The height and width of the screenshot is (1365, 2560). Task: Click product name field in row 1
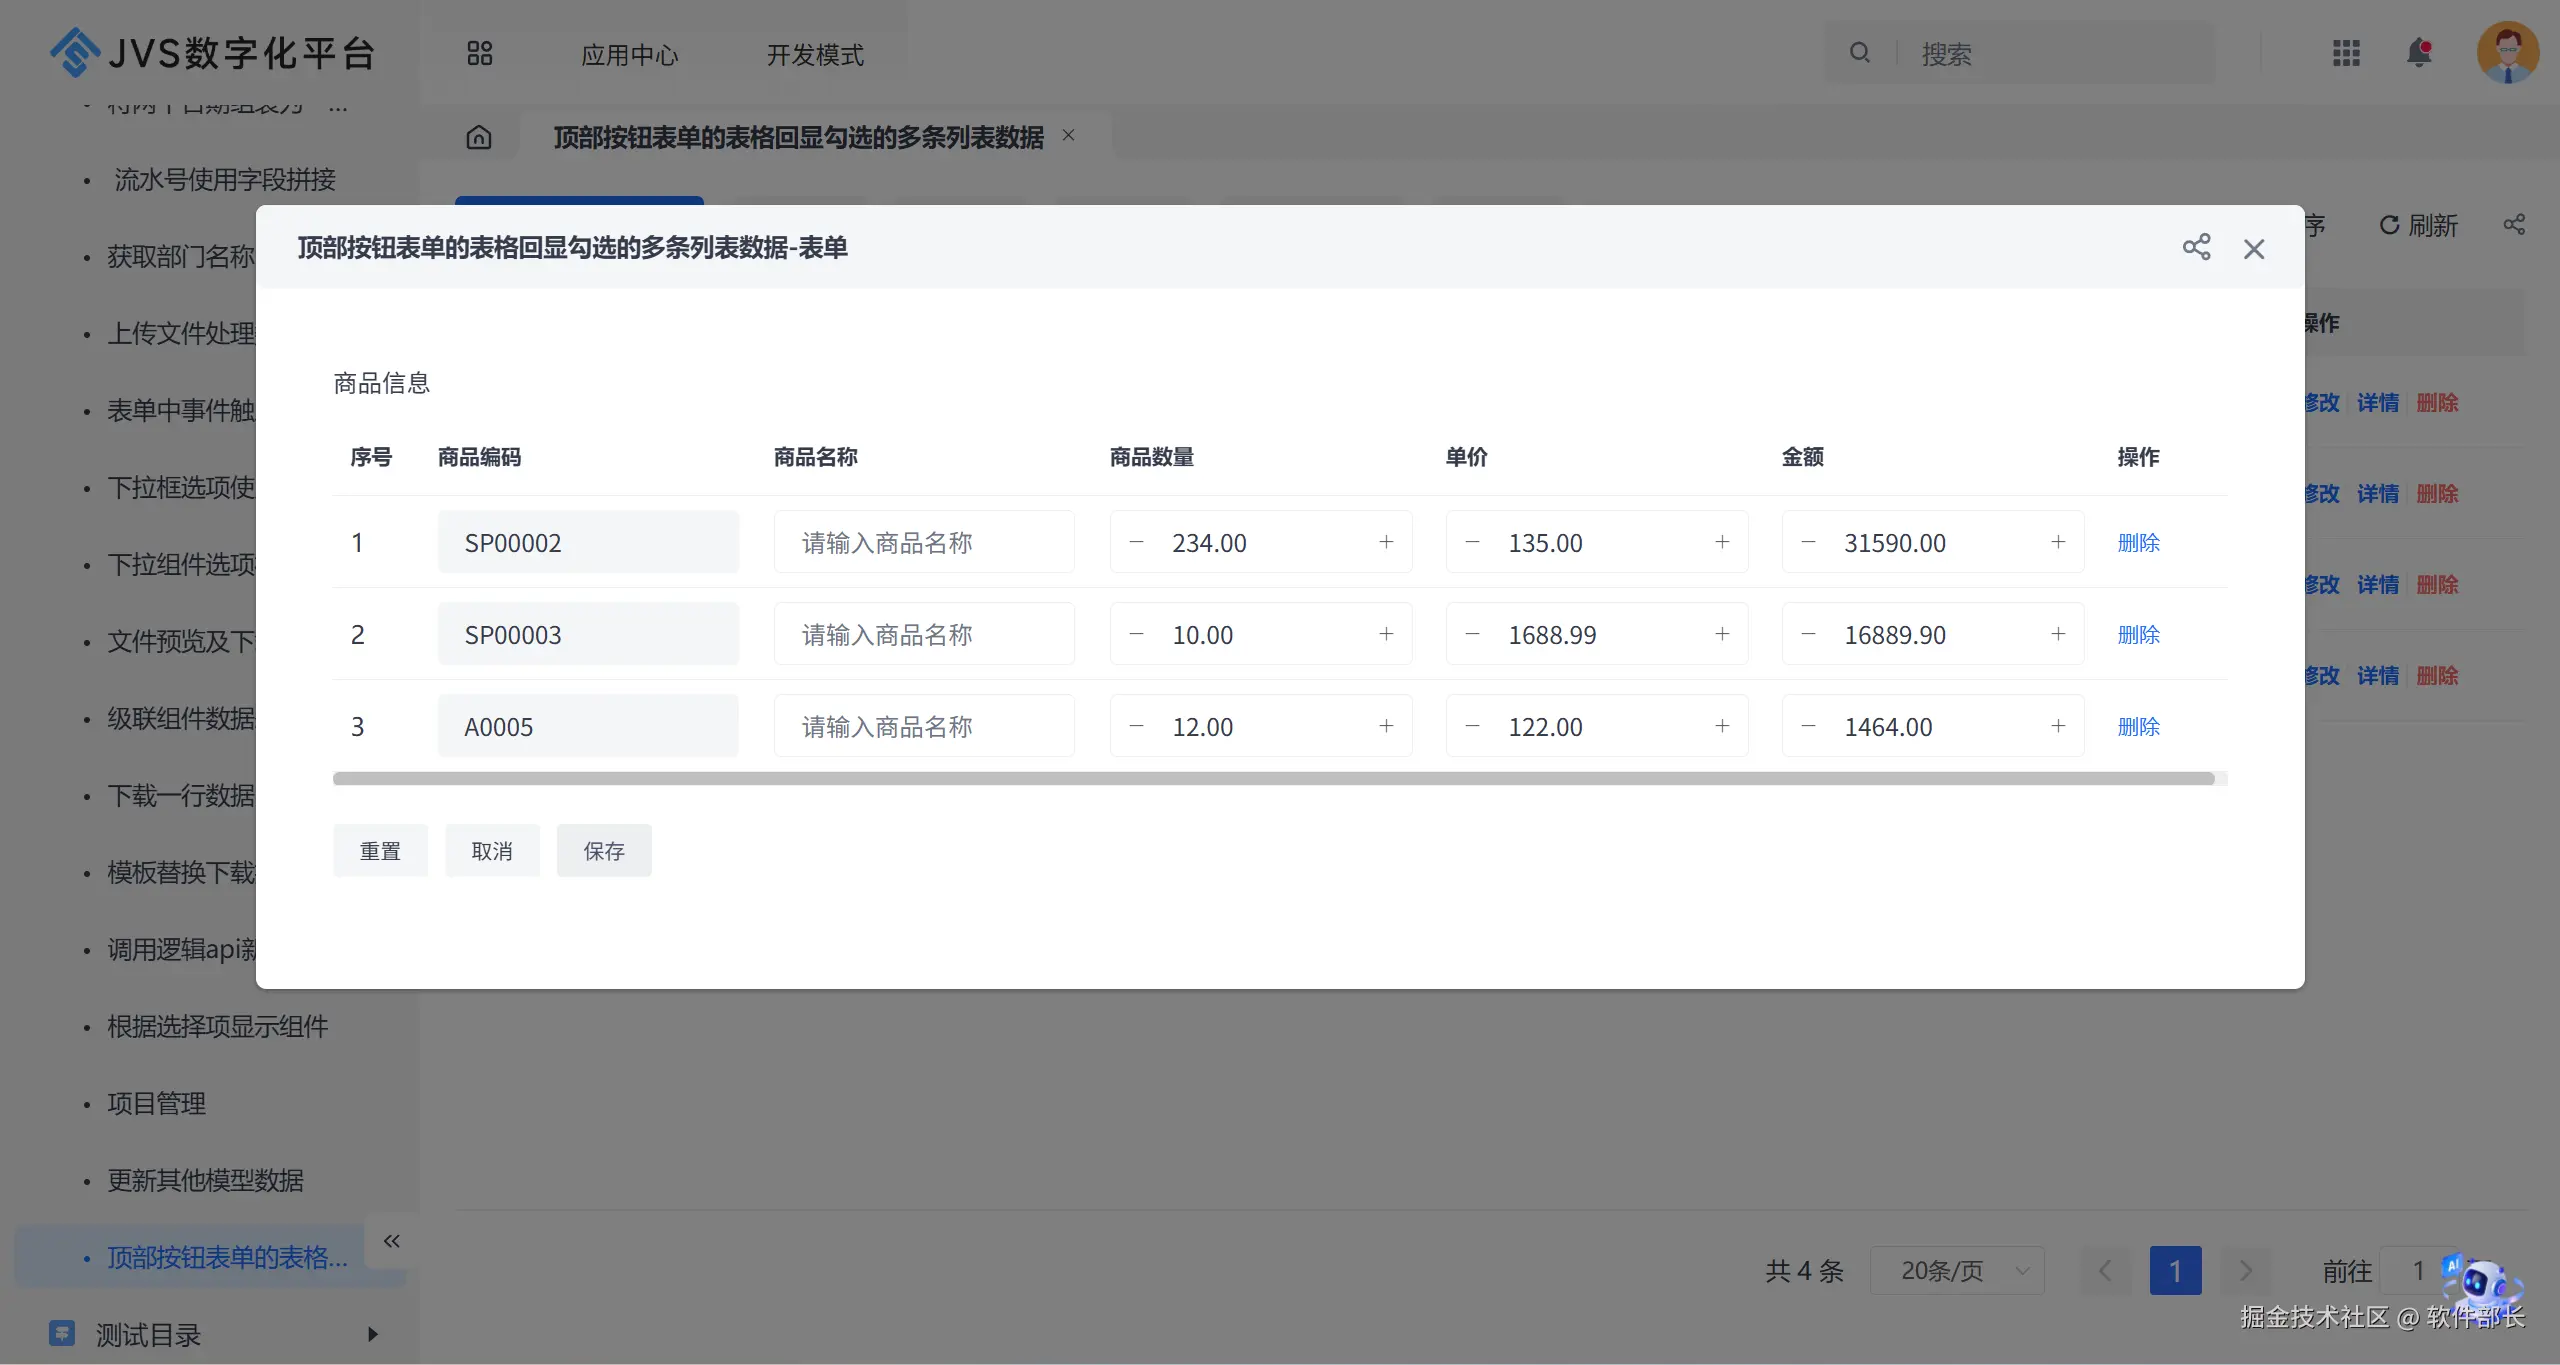tap(923, 542)
